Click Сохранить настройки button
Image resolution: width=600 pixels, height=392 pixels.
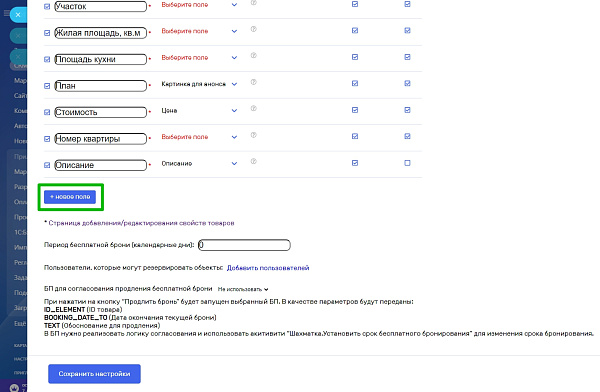(94, 374)
